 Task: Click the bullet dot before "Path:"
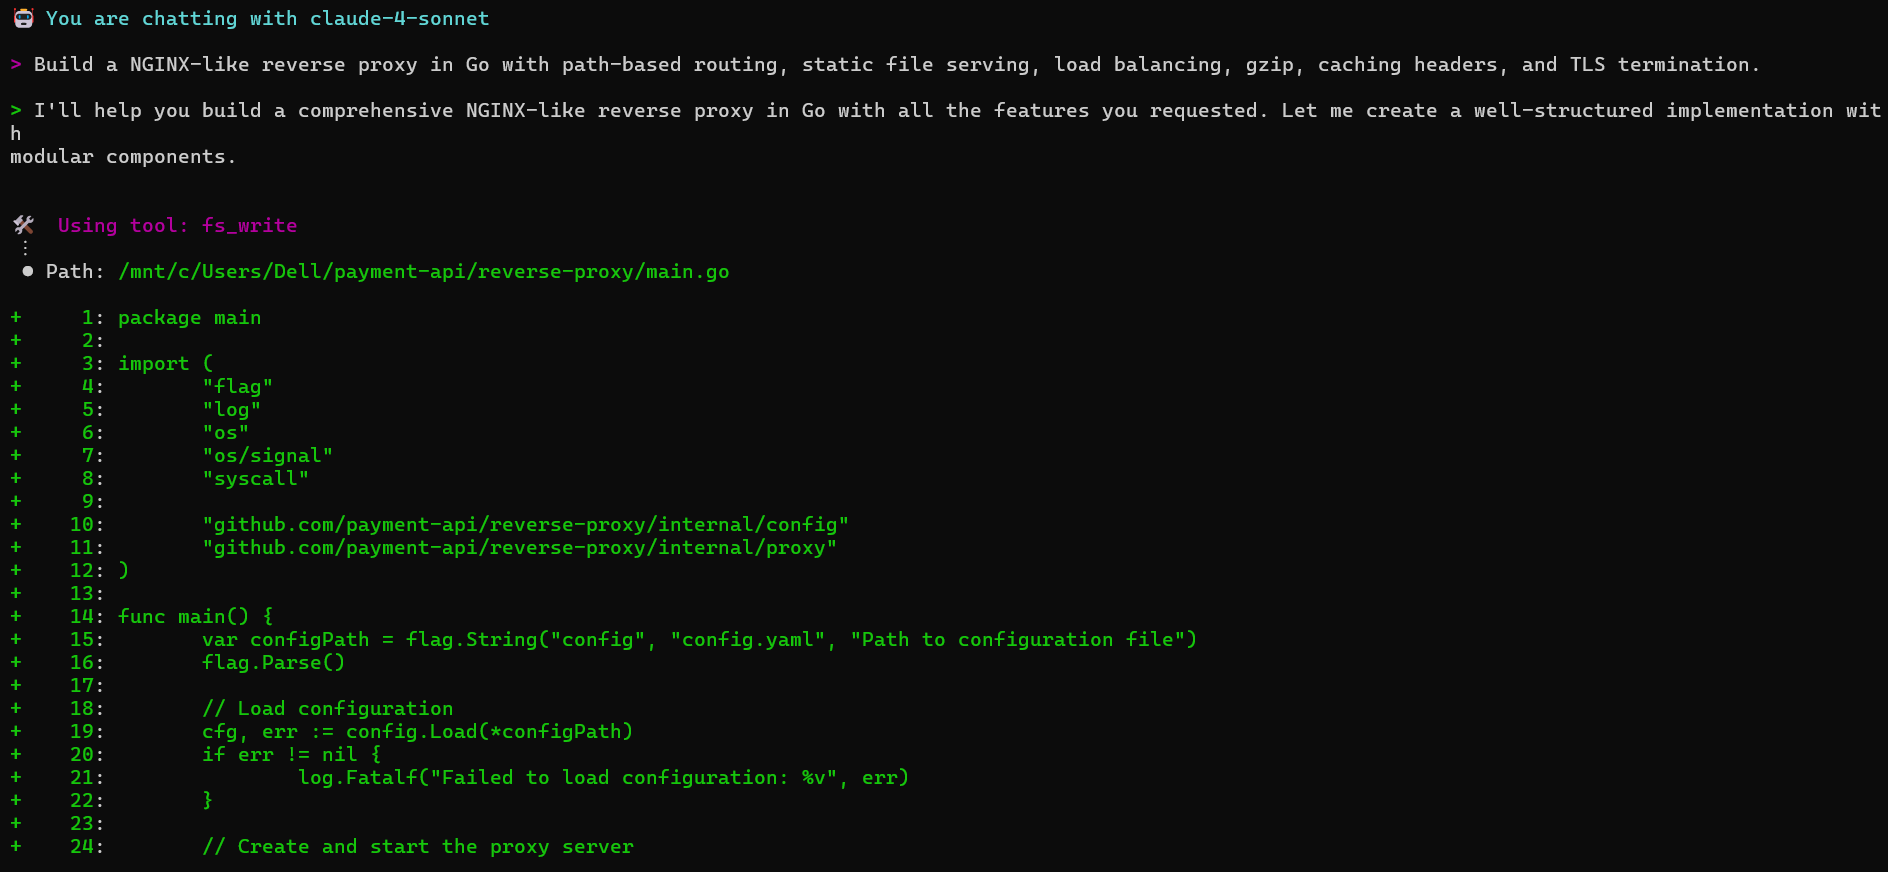point(27,271)
